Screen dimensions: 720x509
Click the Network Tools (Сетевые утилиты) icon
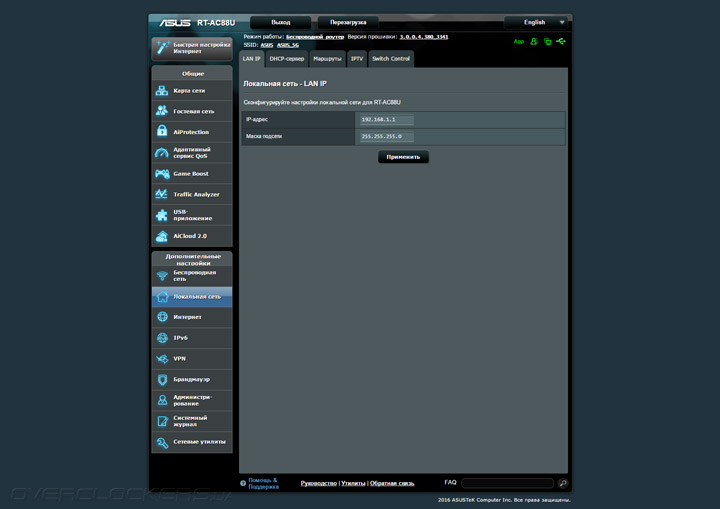[x=162, y=442]
